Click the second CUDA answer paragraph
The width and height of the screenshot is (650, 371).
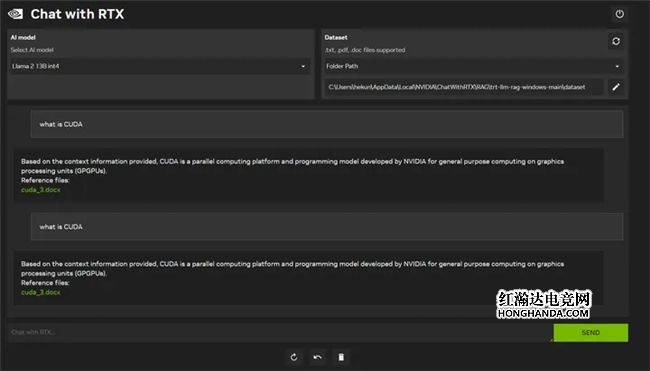pyautogui.click(x=292, y=268)
